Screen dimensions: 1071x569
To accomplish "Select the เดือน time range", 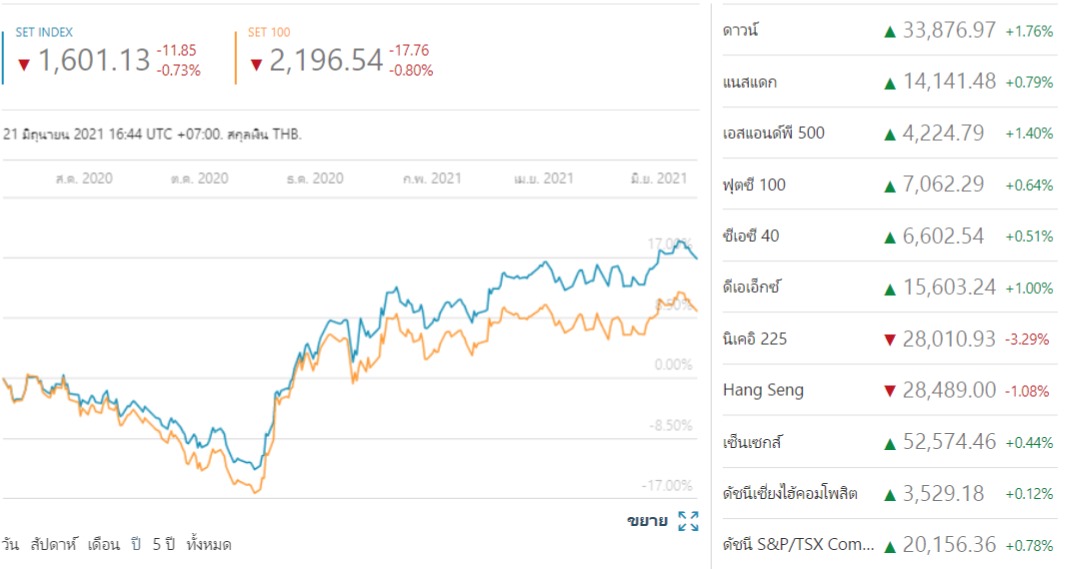I will pyautogui.click(x=105, y=545).
